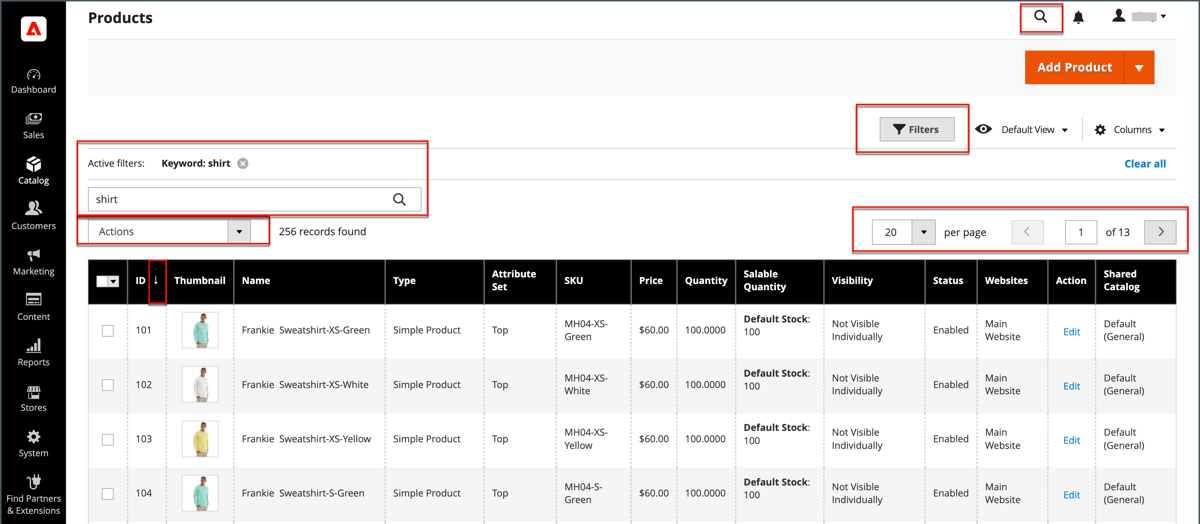Open the Dashboard from the sidebar
This screenshot has height=524, width=1200.
coord(33,81)
